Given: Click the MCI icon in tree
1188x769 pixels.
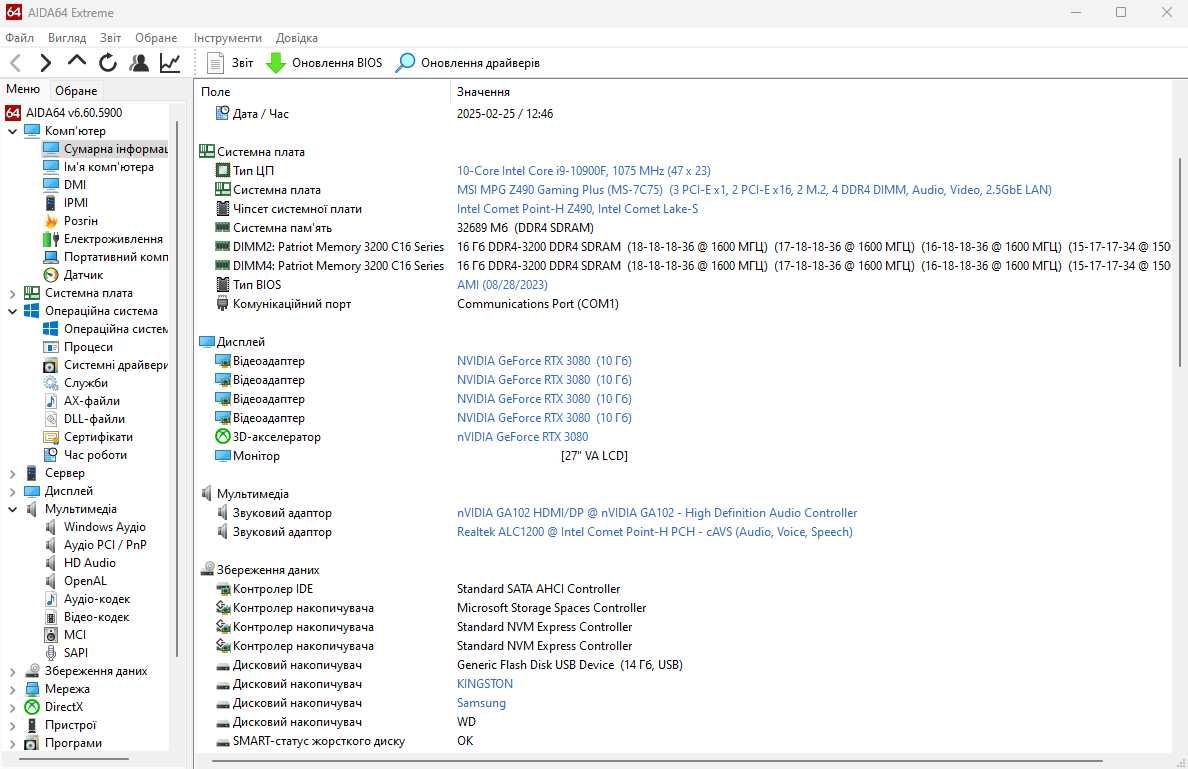Looking at the screenshot, I should (x=51, y=635).
